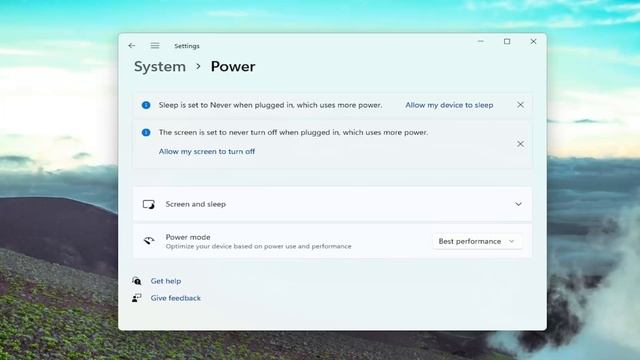Viewport: 640px width, 360px height.
Task: Open the Give feedback link
Action: pos(176,298)
